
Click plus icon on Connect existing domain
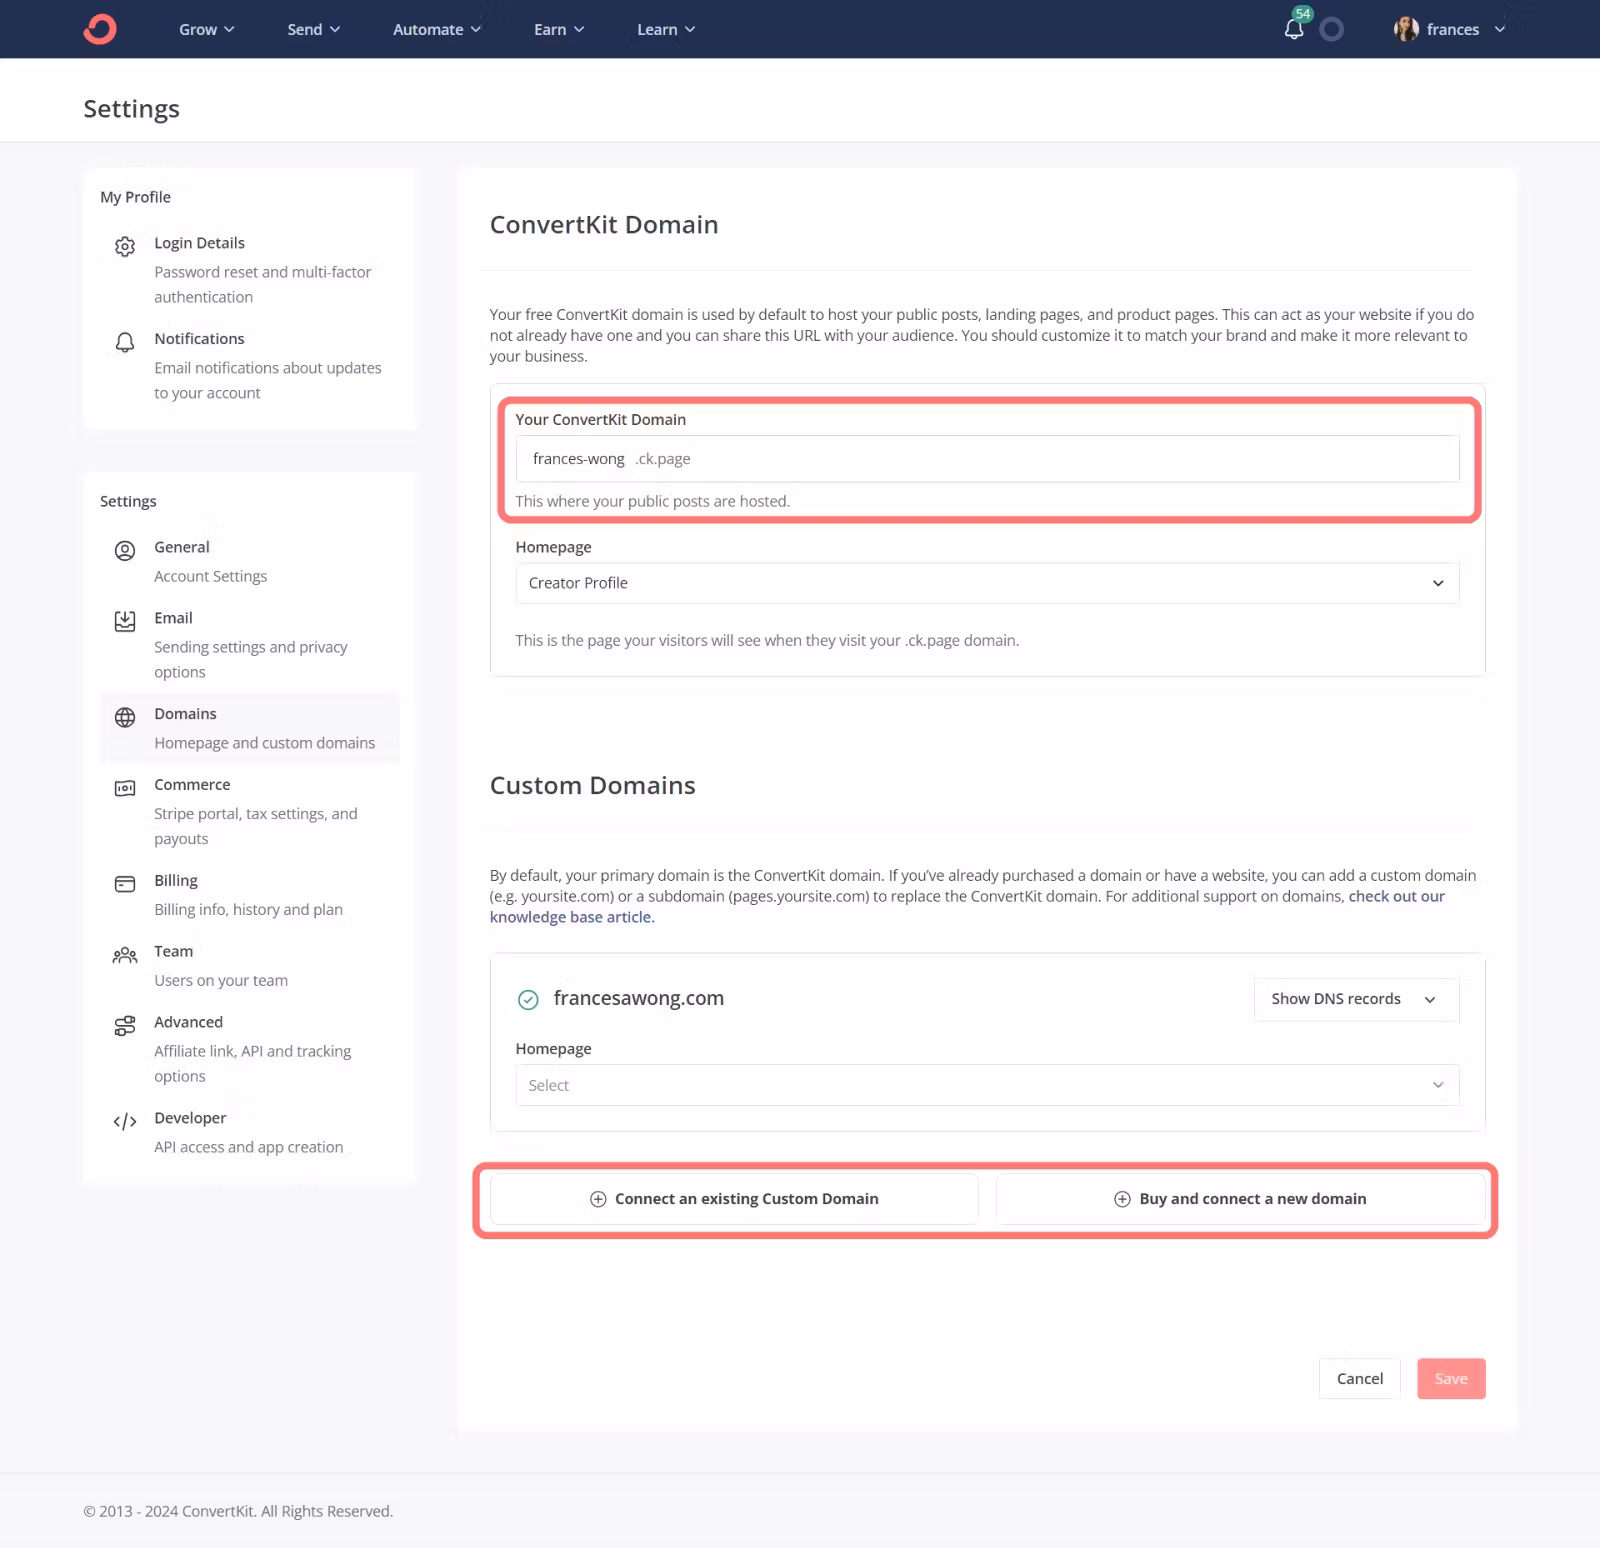pyautogui.click(x=598, y=1199)
